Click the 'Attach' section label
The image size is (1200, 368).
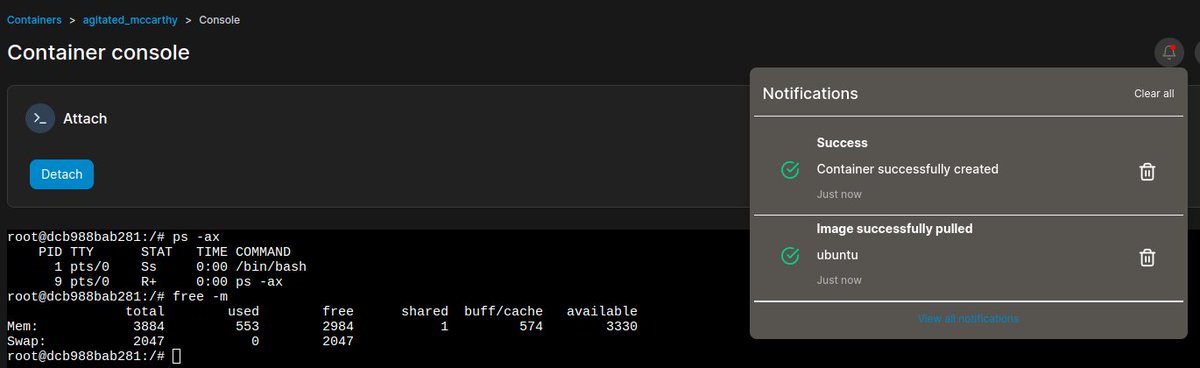coord(85,118)
